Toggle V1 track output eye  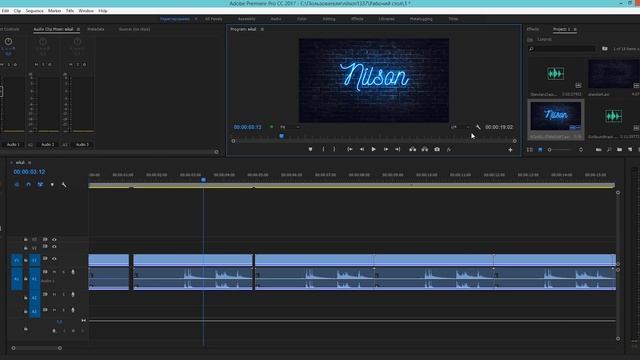pyautogui.click(x=54, y=259)
